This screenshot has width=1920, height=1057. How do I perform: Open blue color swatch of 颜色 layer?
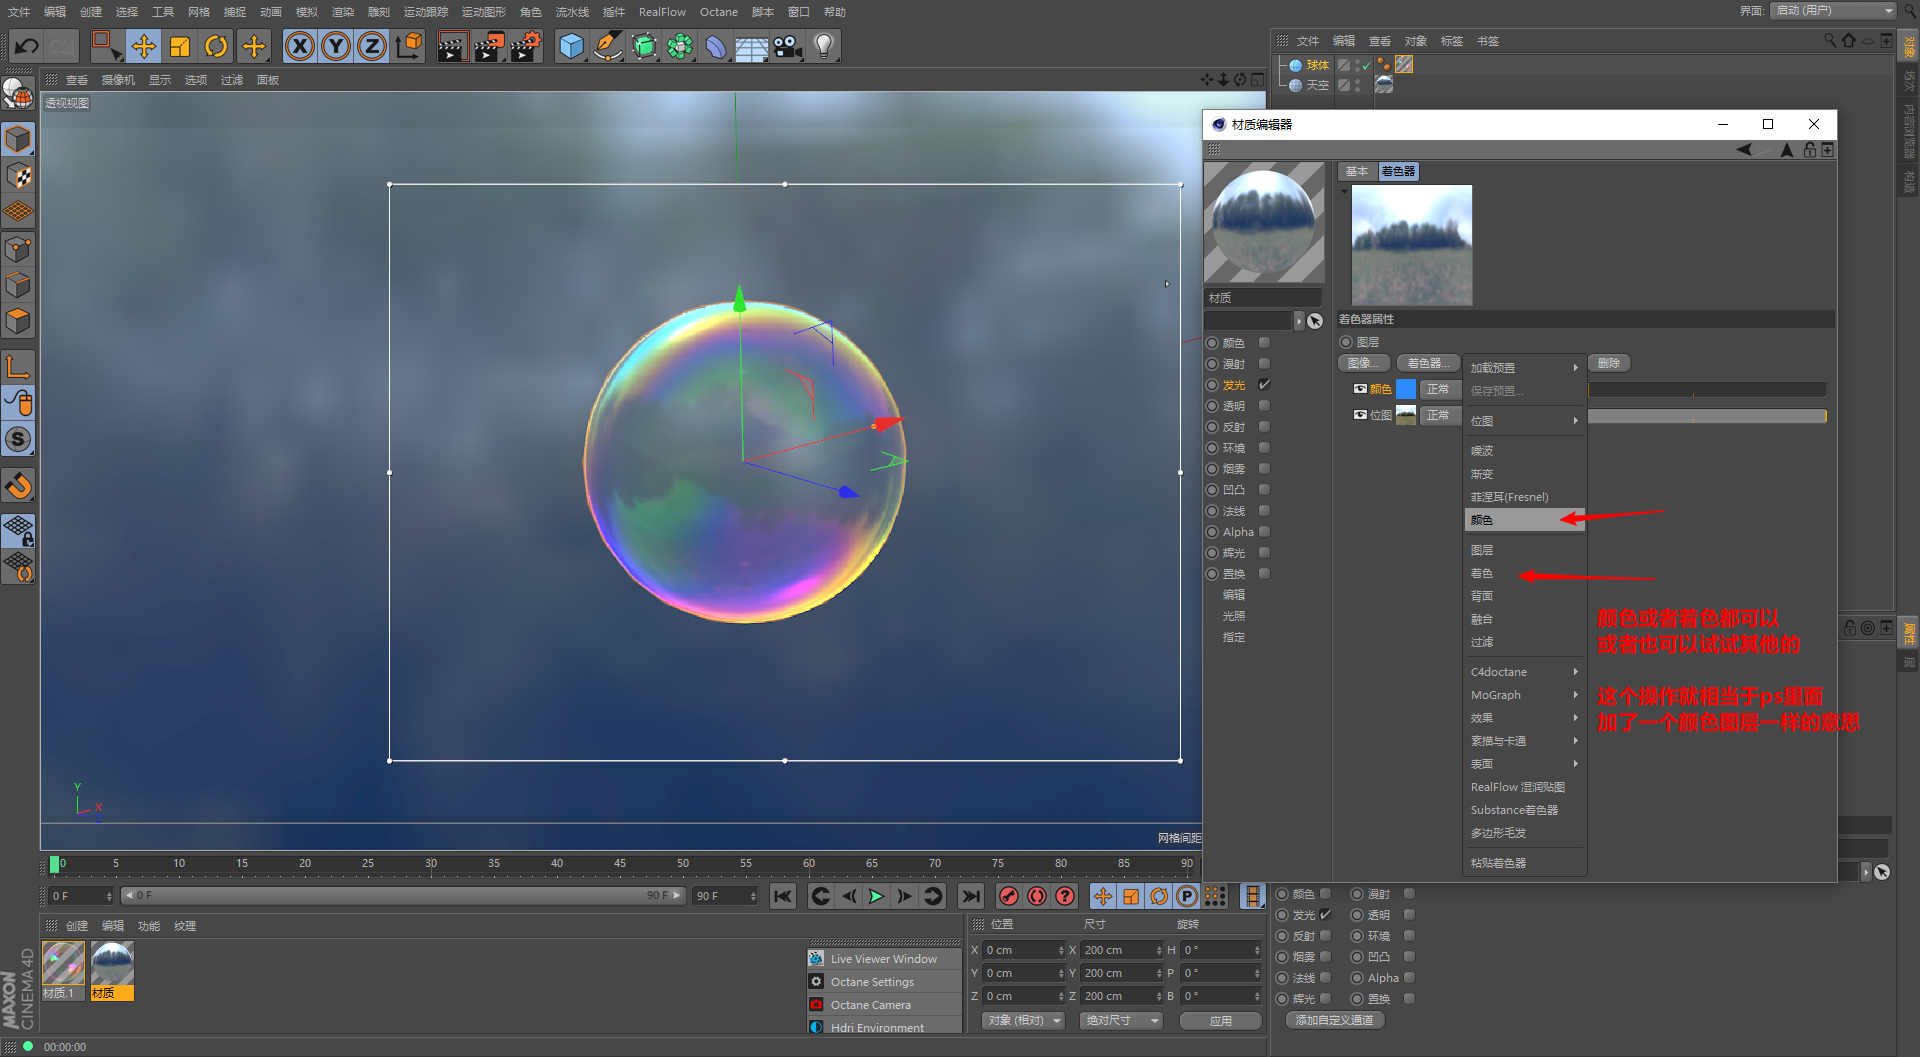coord(1406,389)
